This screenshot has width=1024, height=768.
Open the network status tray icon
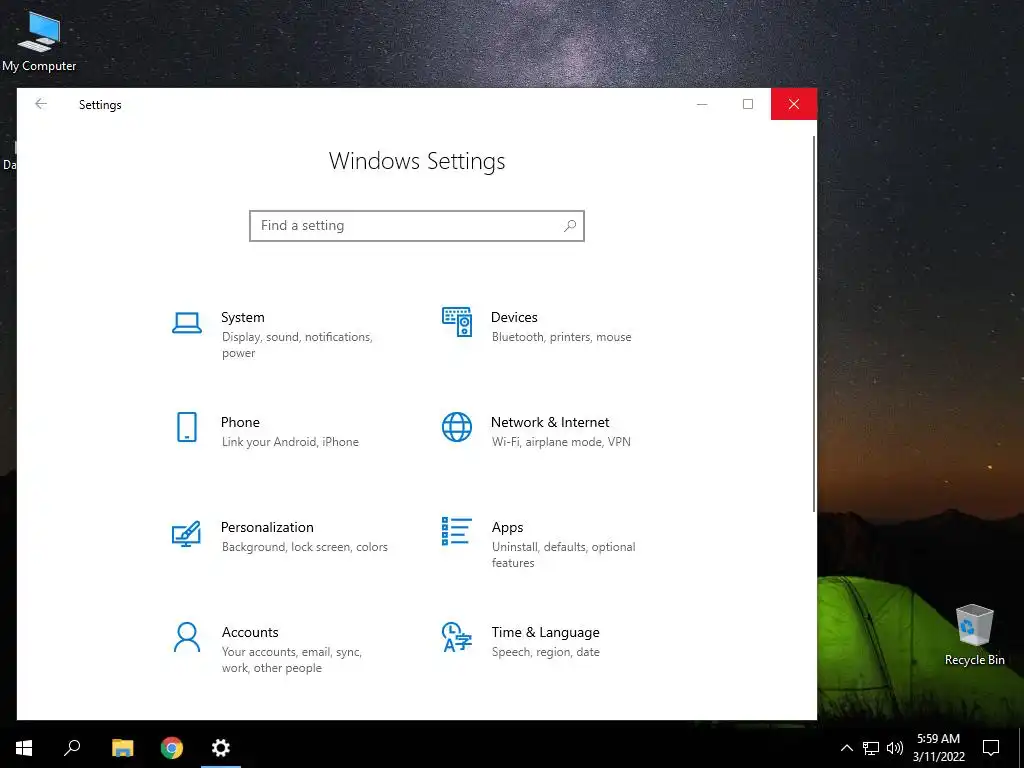[x=871, y=748]
